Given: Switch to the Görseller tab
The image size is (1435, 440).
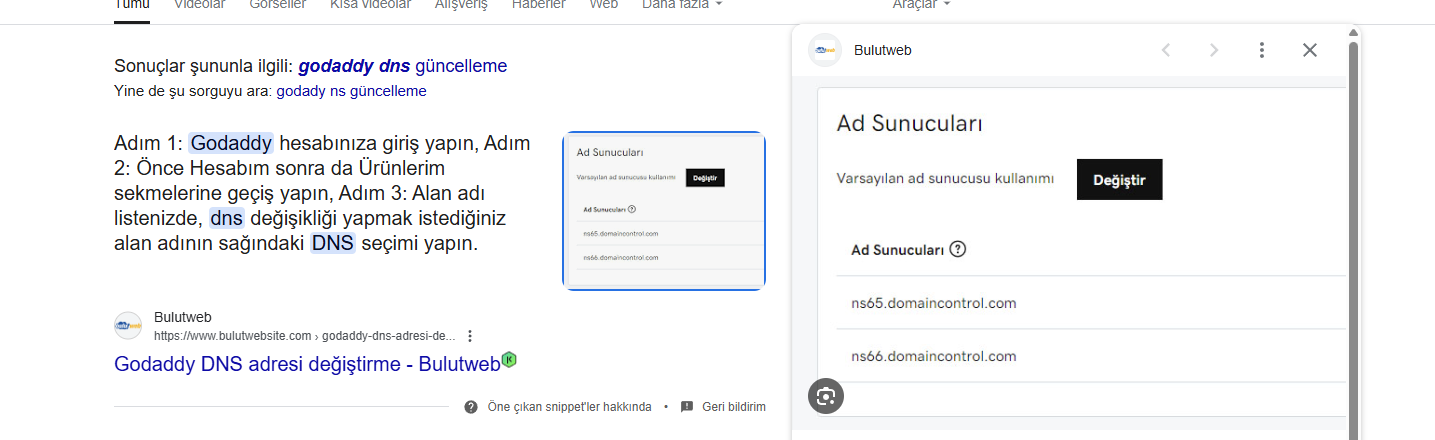Looking at the screenshot, I should 278,5.
